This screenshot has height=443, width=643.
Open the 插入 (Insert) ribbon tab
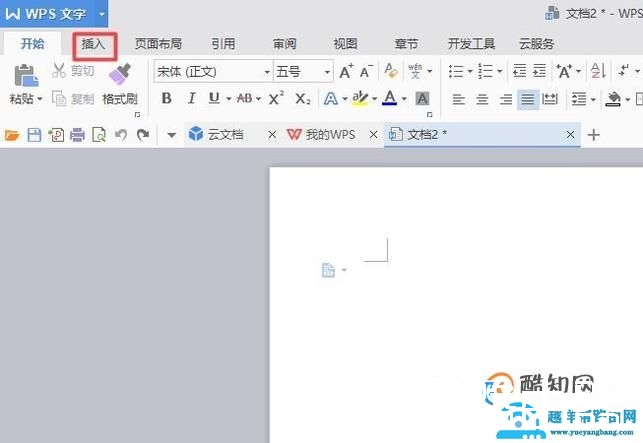(x=94, y=44)
